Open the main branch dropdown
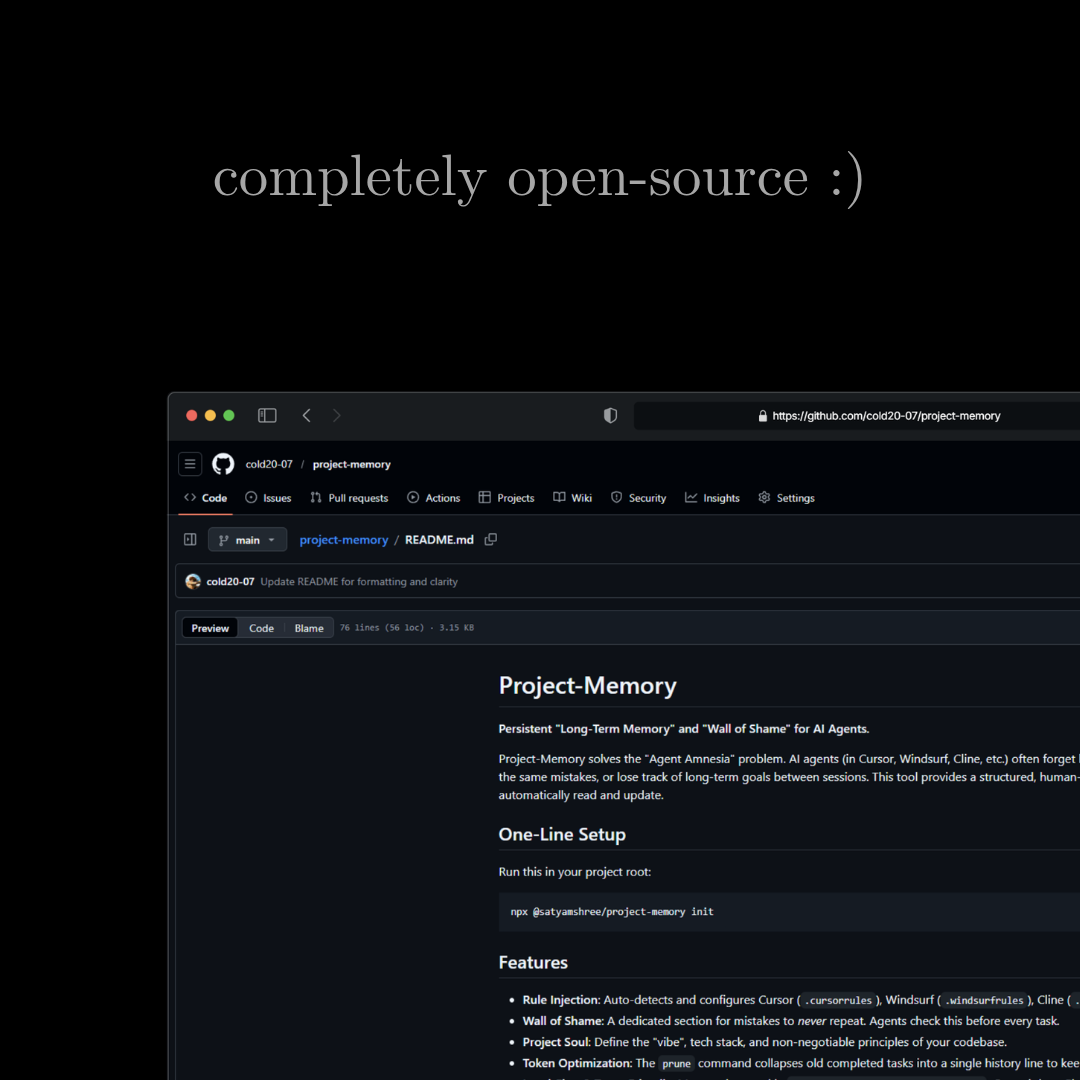 pos(247,540)
